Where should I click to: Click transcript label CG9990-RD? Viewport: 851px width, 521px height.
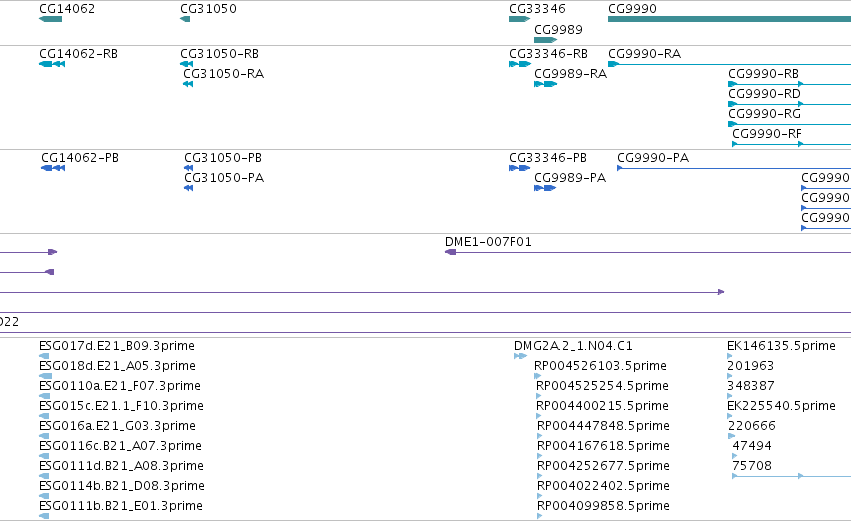(x=764, y=94)
